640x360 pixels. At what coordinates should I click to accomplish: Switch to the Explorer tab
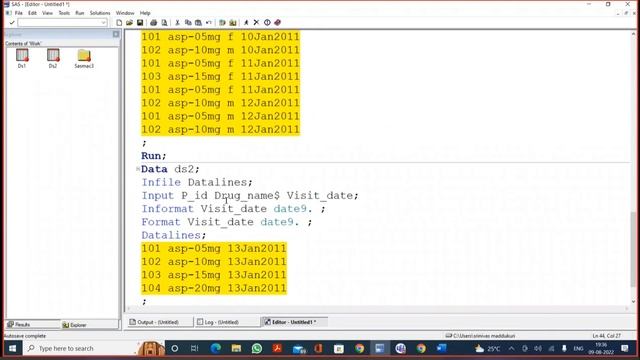click(x=89, y=325)
